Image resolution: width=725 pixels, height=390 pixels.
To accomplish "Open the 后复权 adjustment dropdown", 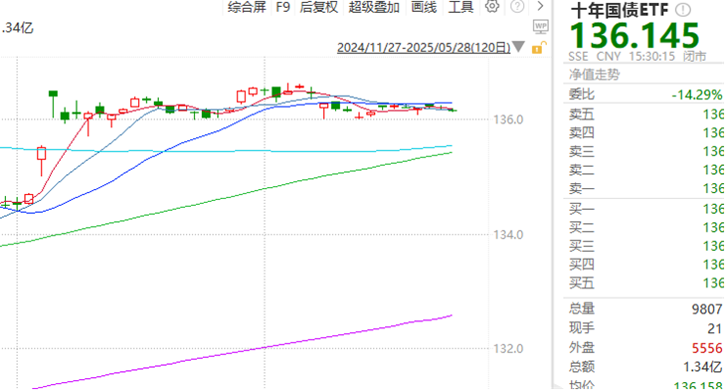I will click(x=319, y=7).
